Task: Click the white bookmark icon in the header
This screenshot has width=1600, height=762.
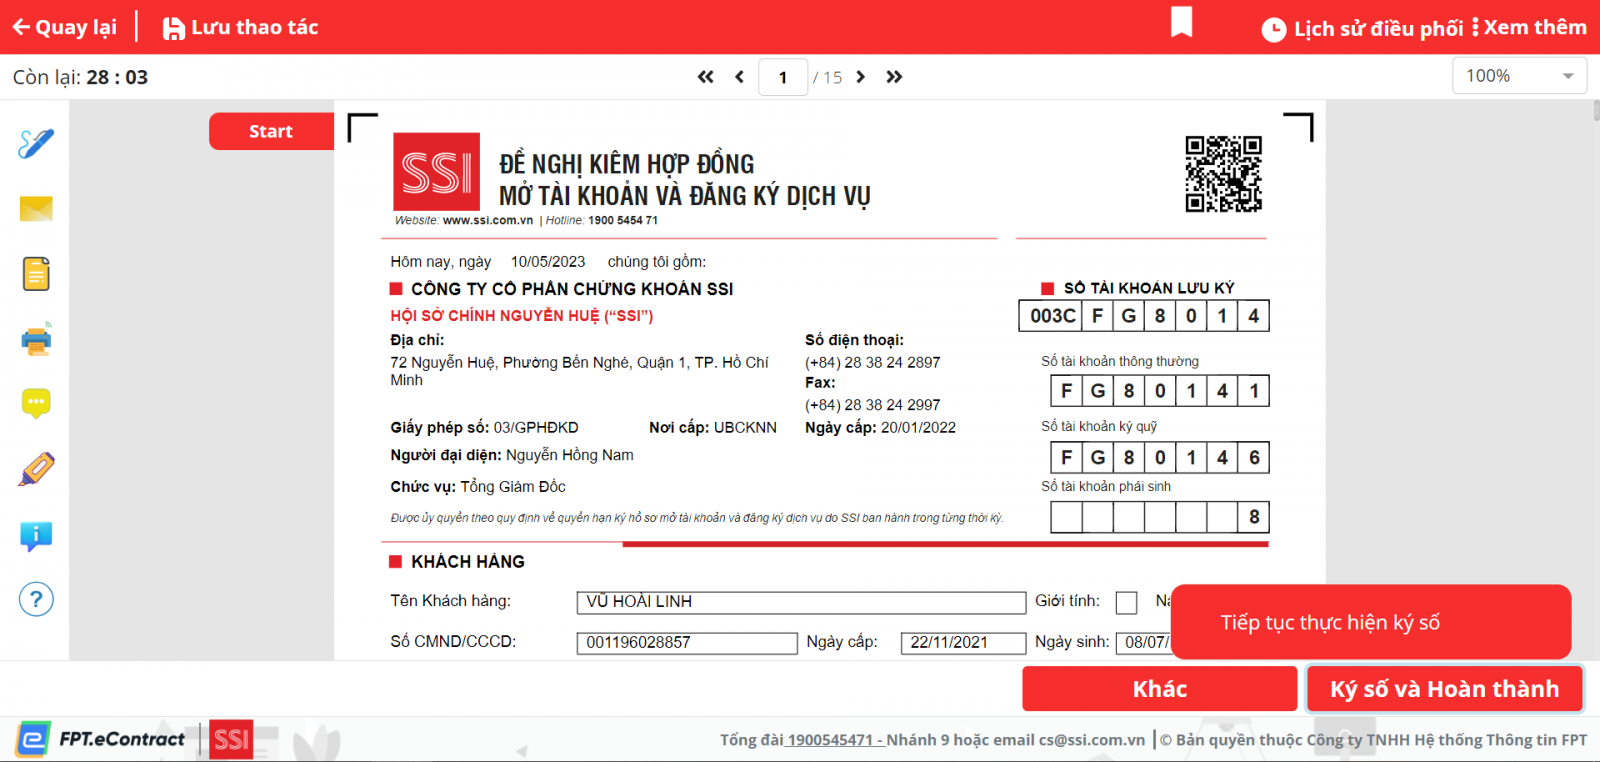Action: click(x=1181, y=21)
